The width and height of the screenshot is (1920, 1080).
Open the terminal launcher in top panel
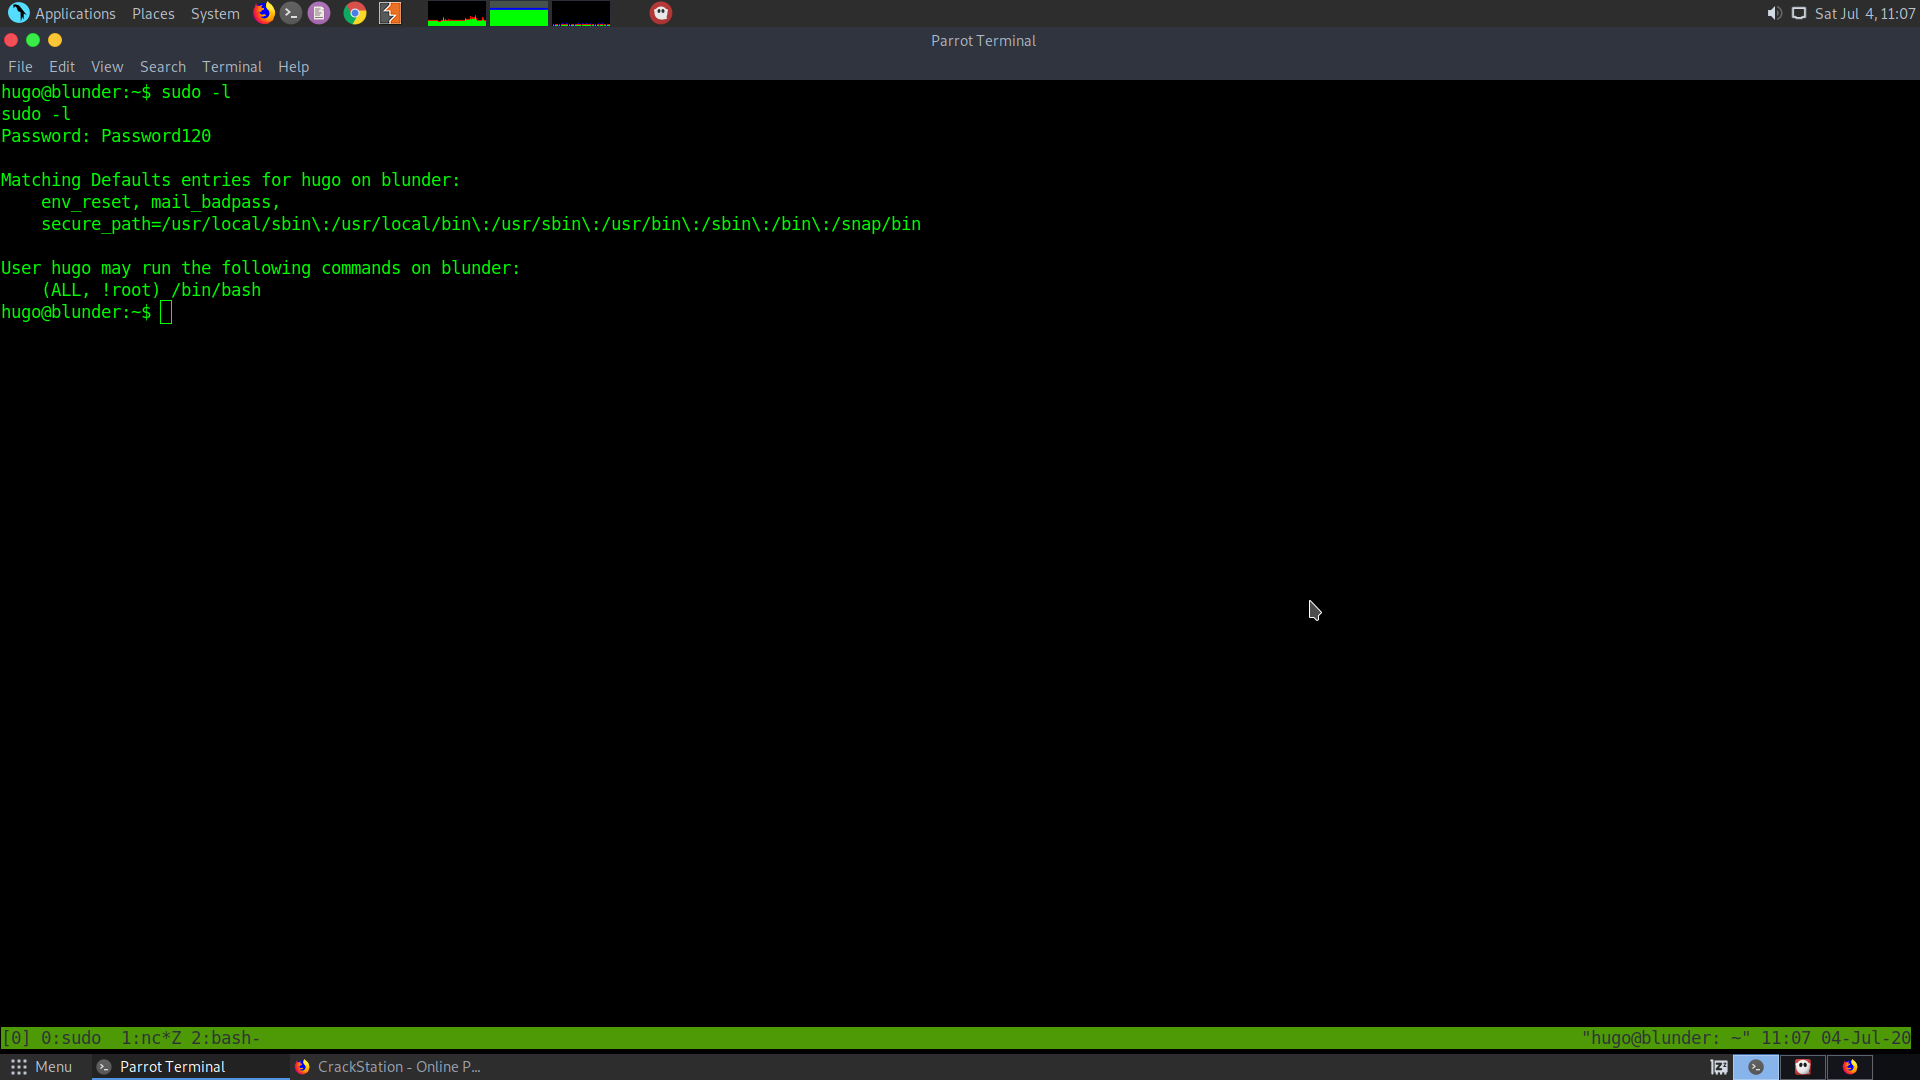pyautogui.click(x=291, y=13)
